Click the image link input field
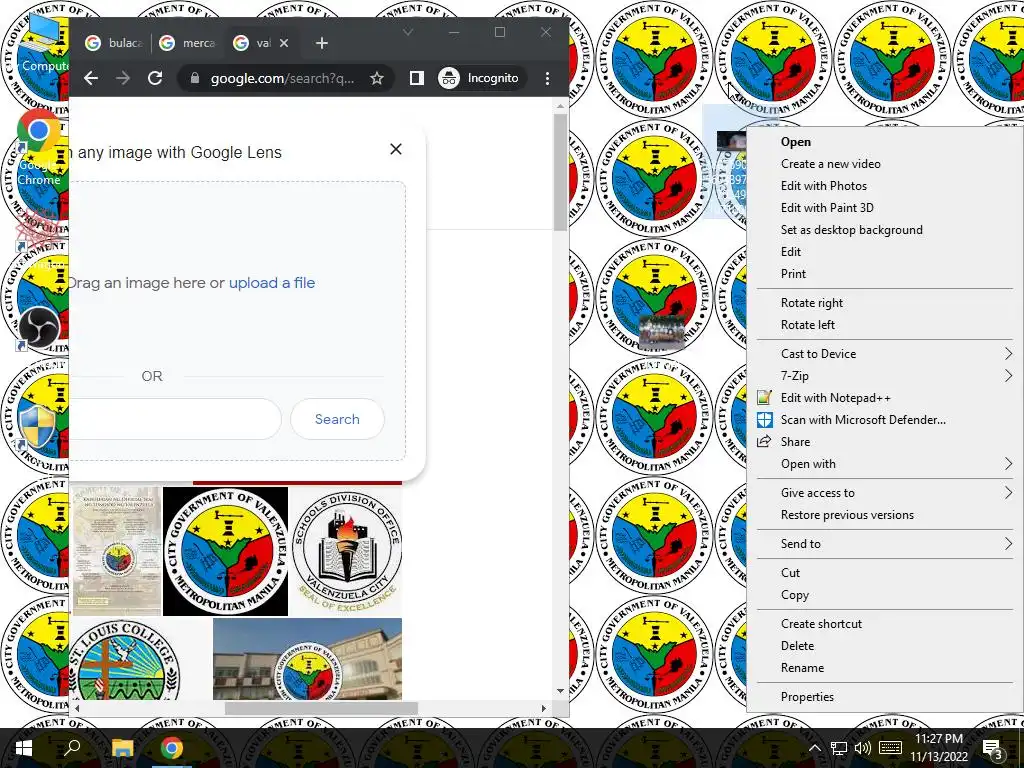The width and height of the screenshot is (1024, 768). click(175, 419)
